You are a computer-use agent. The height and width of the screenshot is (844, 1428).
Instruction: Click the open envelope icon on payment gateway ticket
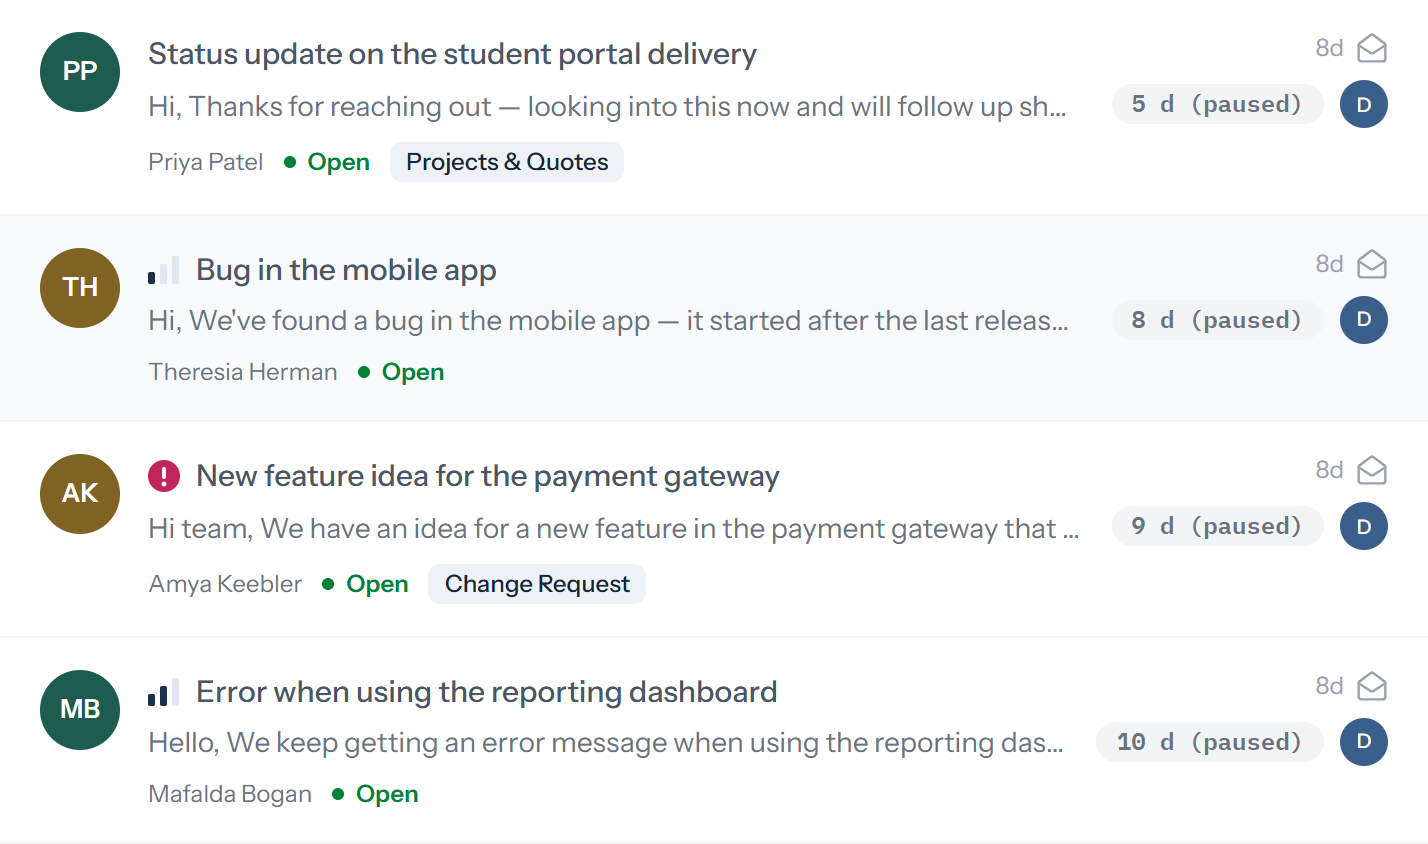[x=1372, y=470]
